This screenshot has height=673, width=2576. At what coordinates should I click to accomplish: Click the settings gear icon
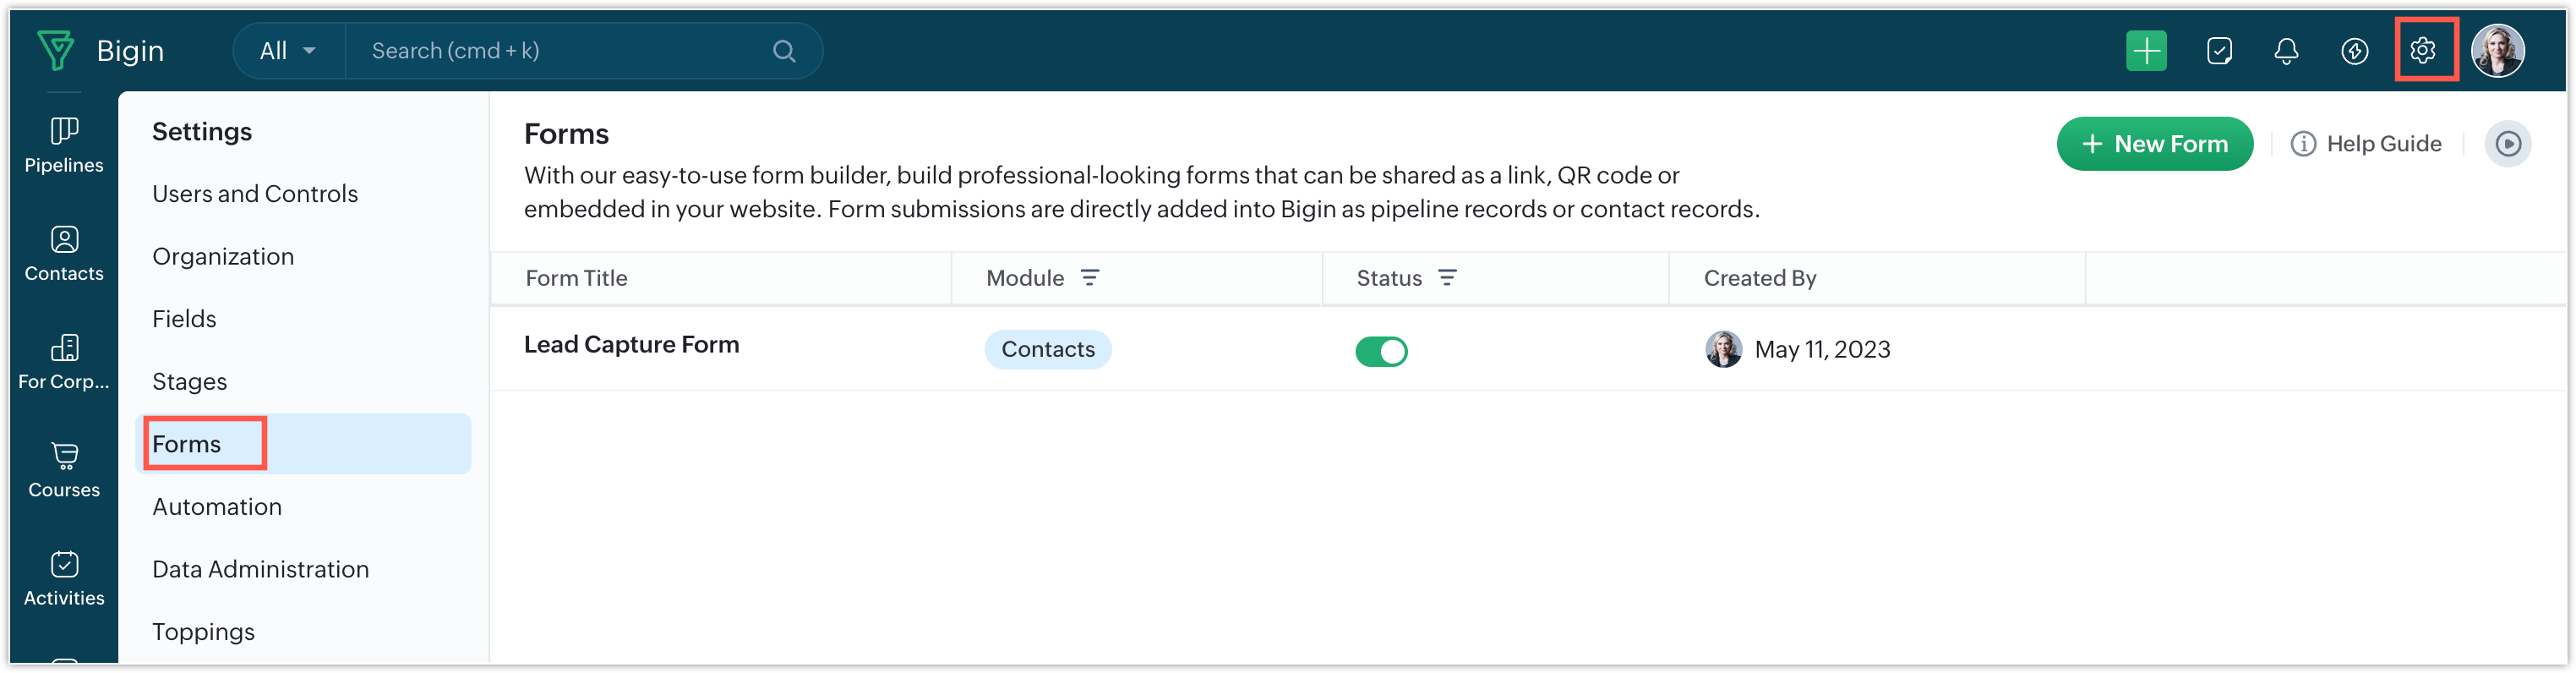tap(2422, 50)
